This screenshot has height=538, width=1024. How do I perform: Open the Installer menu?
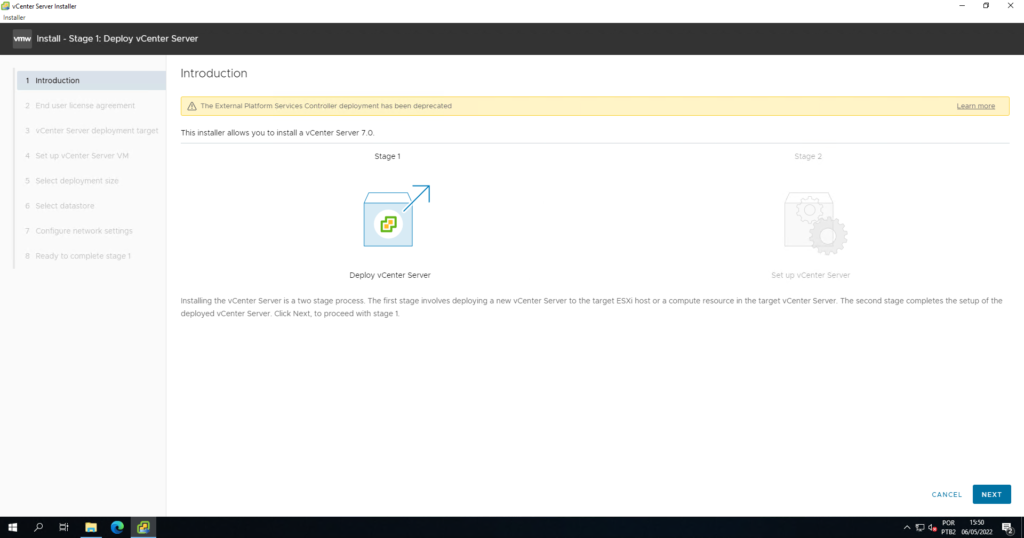coord(14,18)
